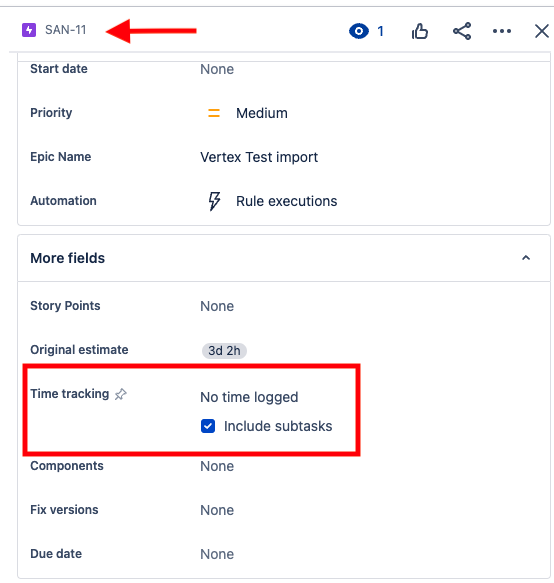Click the Story Points None value
The image size is (554, 583).
point(217,306)
